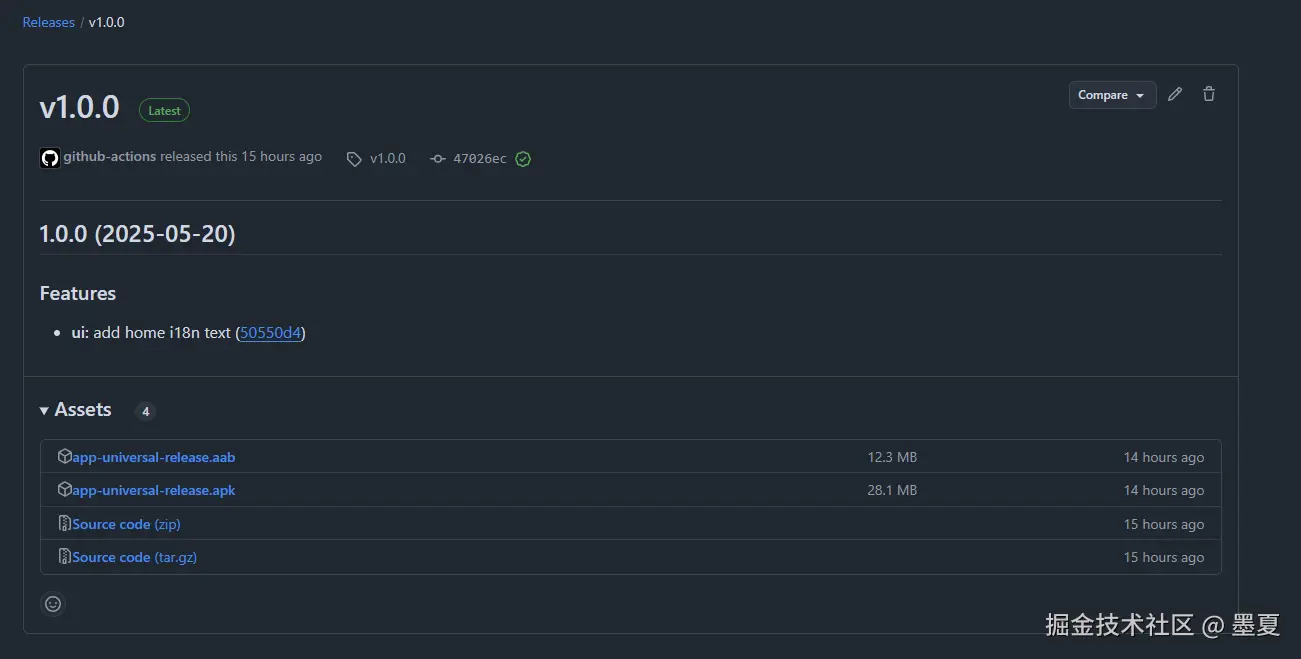The image size is (1301, 659).
Task: Click the tag icon beside v1.0.0
Action: (x=354, y=159)
